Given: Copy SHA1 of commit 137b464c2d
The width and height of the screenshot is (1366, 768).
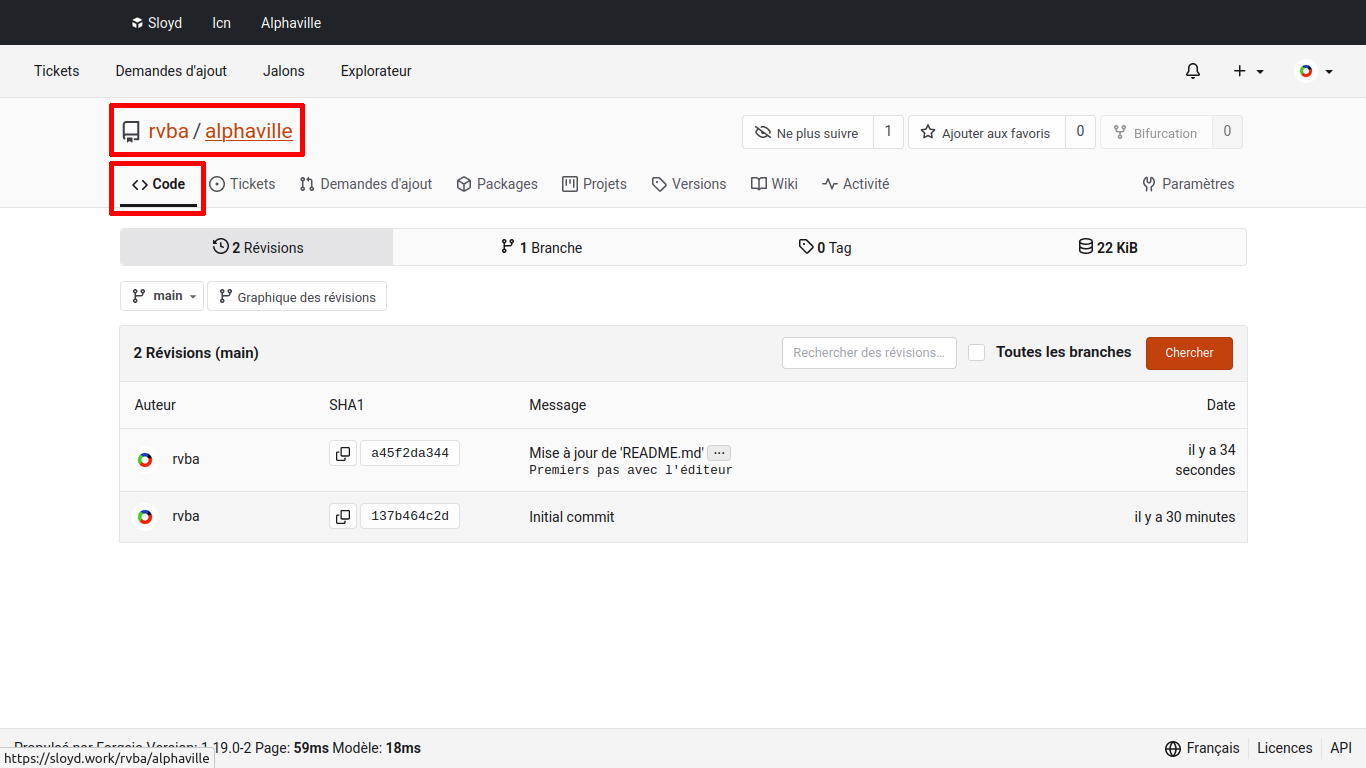Looking at the screenshot, I should 343,517.
